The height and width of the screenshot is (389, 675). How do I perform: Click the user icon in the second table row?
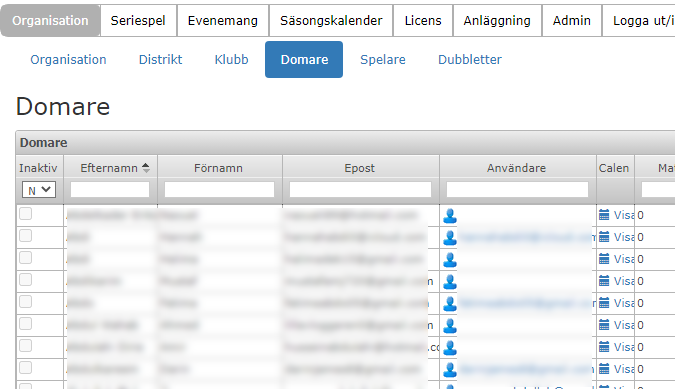tap(450, 238)
